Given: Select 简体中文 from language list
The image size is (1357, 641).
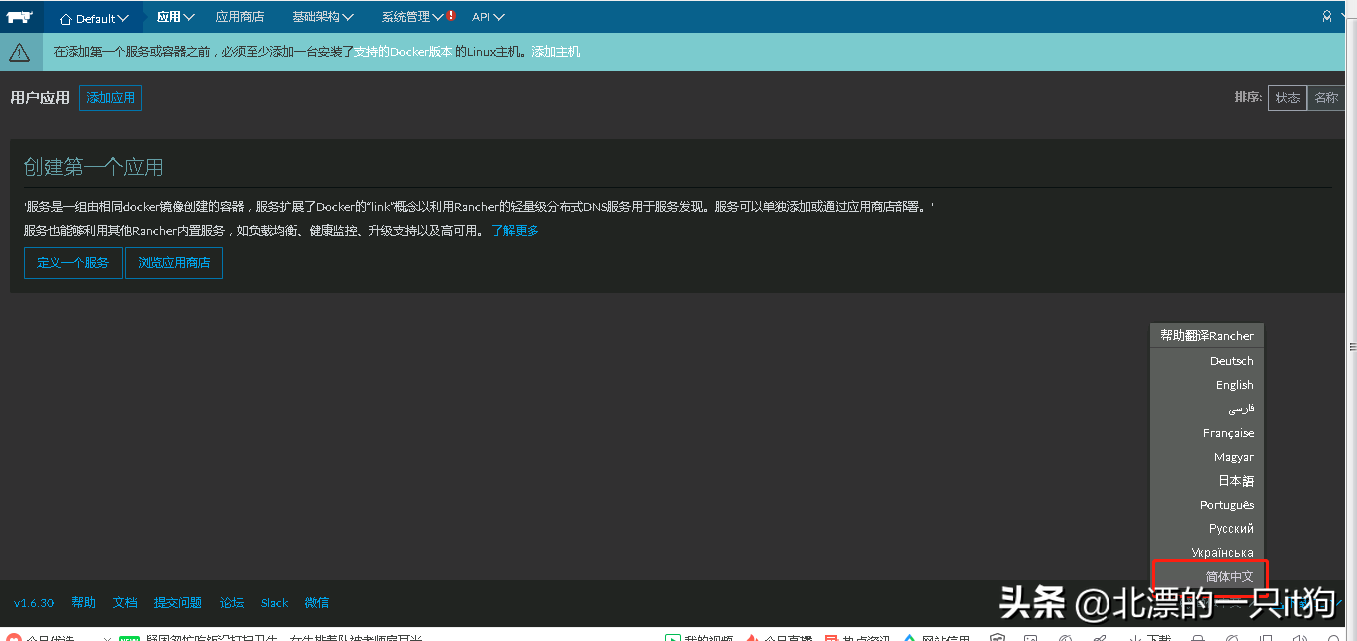Looking at the screenshot, I should pos(1229,577).
